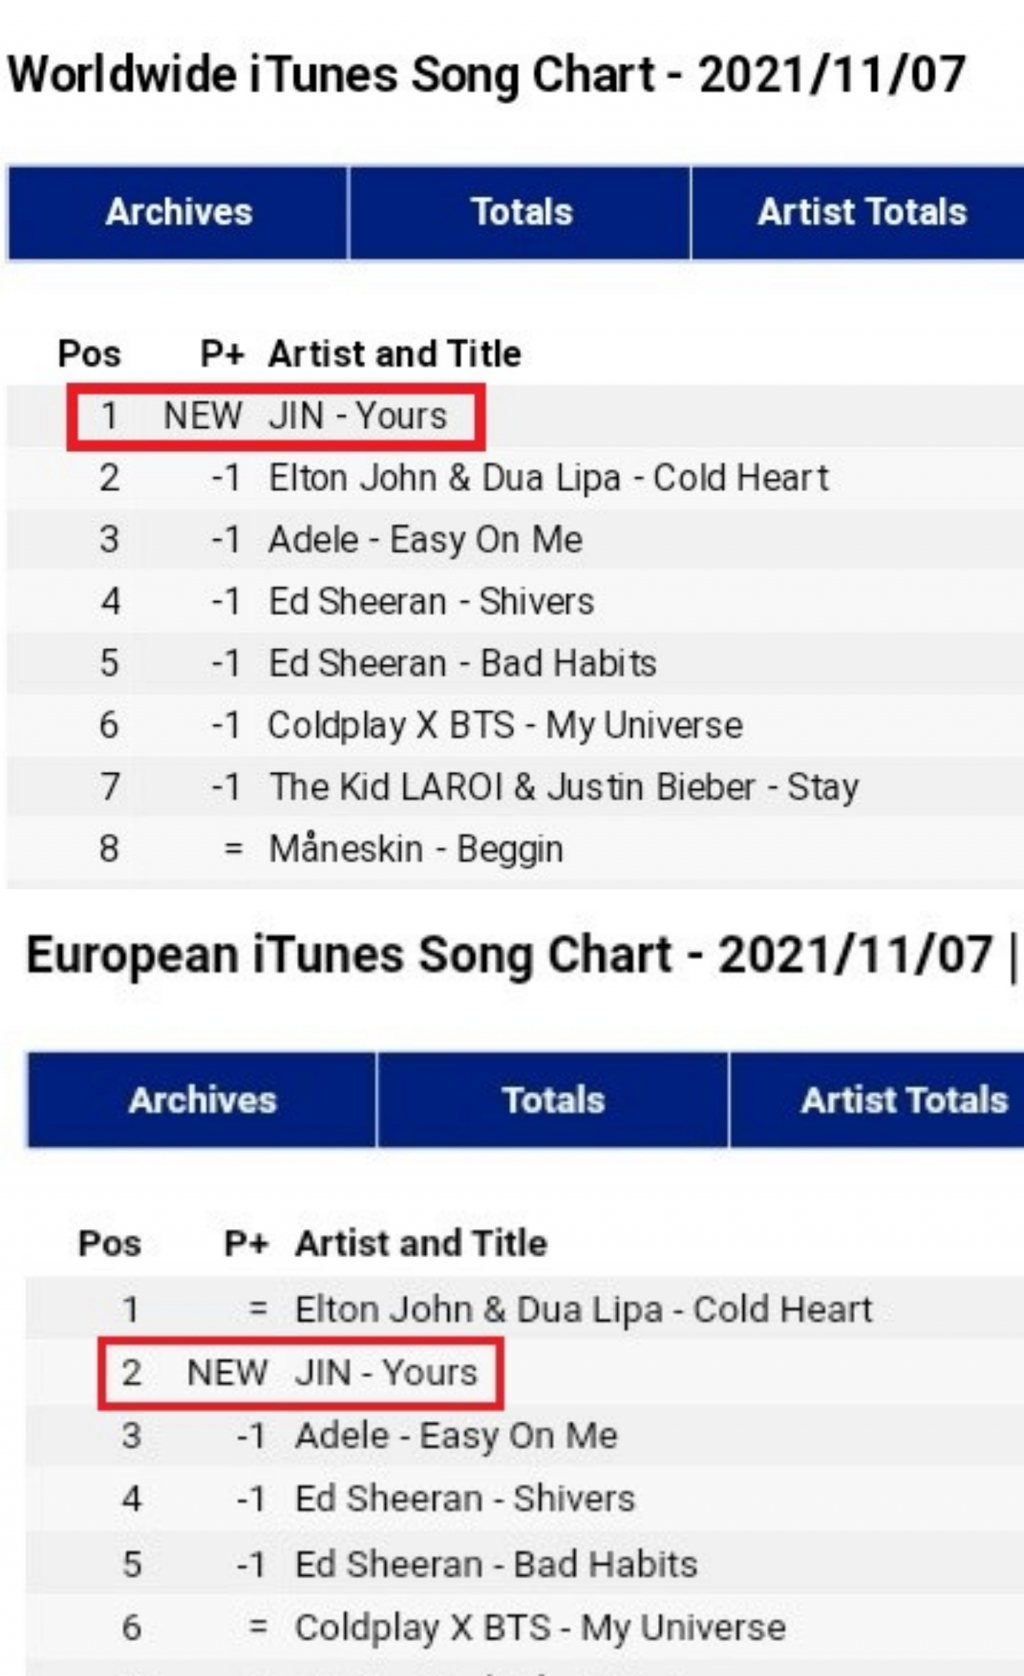Select Ed Sheeran - Bad Habits Worldwide row
The height and width of the screenshot is (1676, 1024).
[515, 664]
